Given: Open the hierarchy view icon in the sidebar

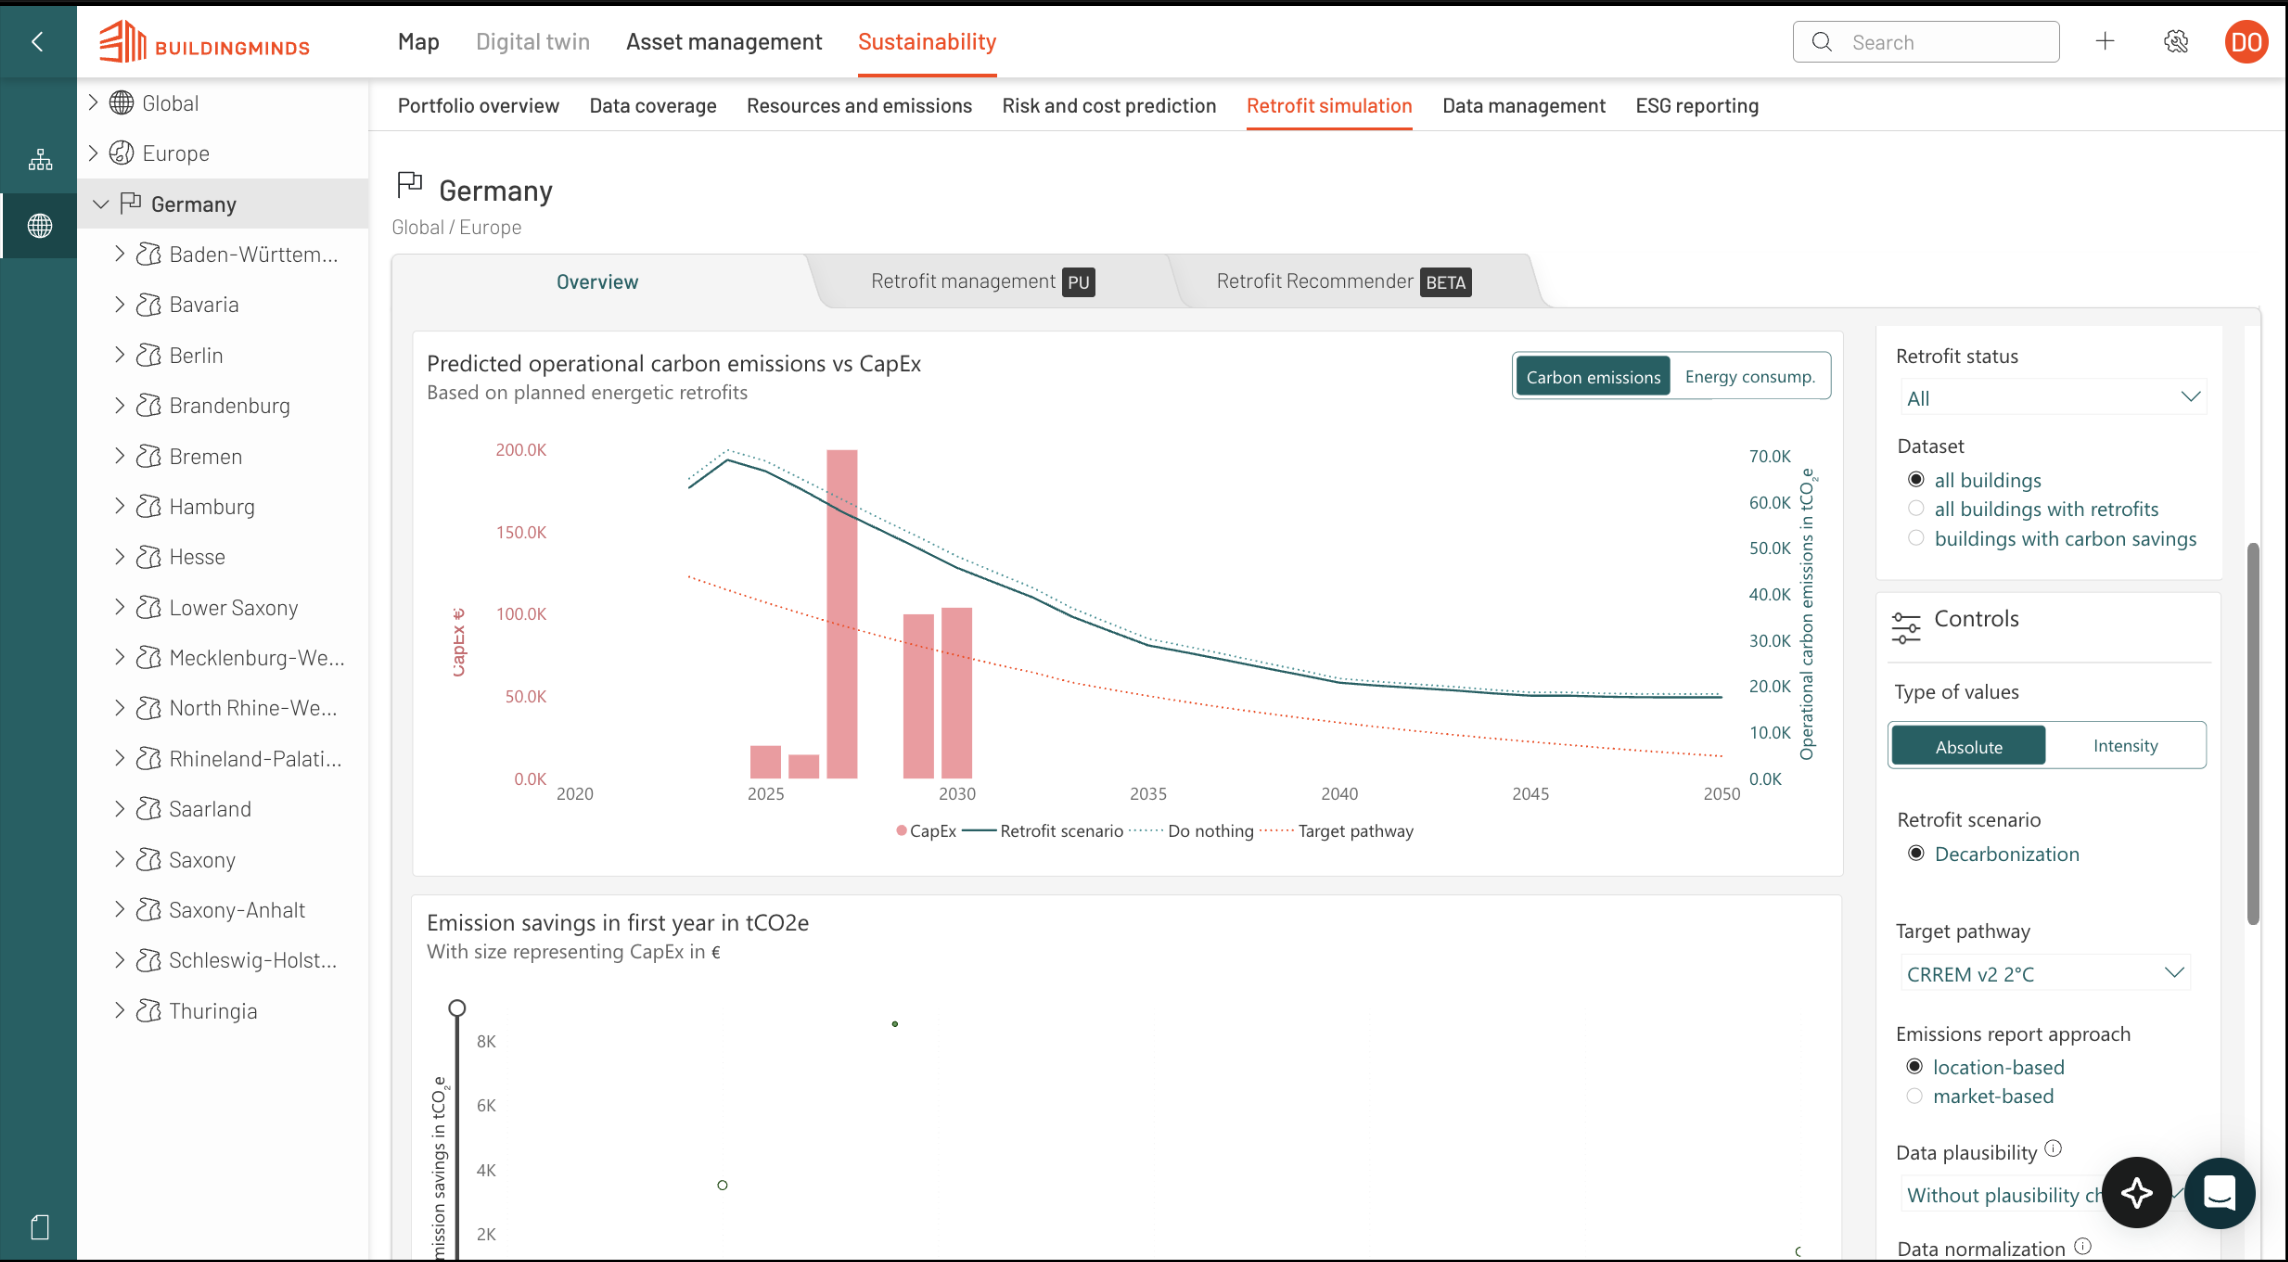Looking at the screenshot, I should click(40, 160).
